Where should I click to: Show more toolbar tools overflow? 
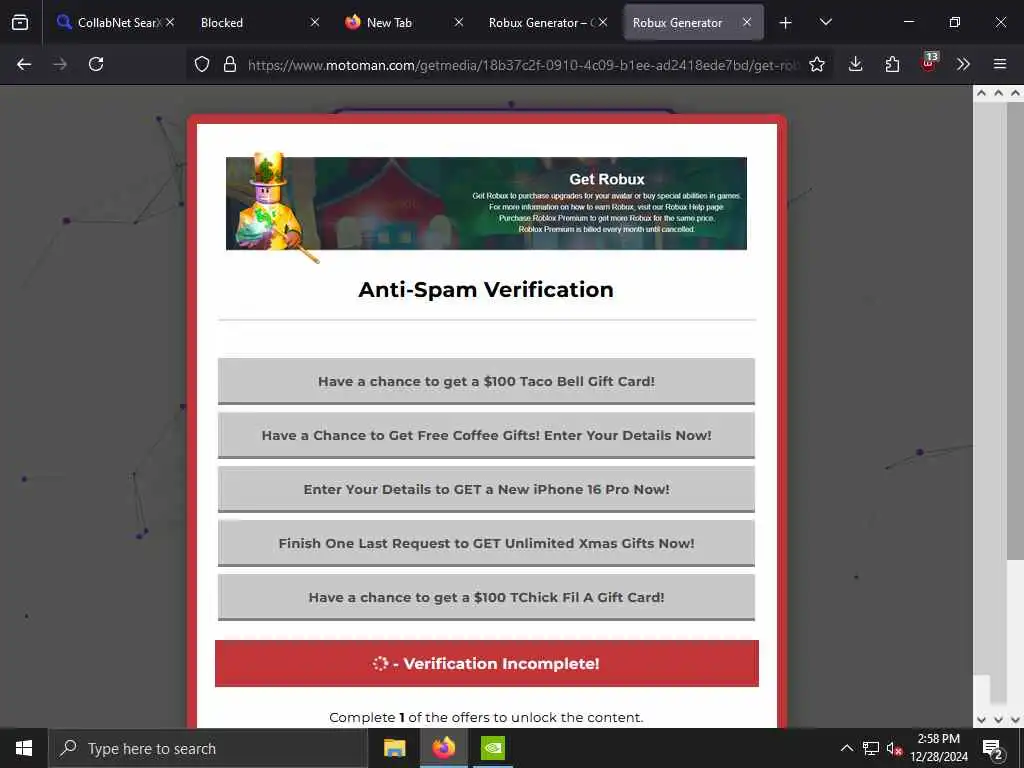click(963, 64)
